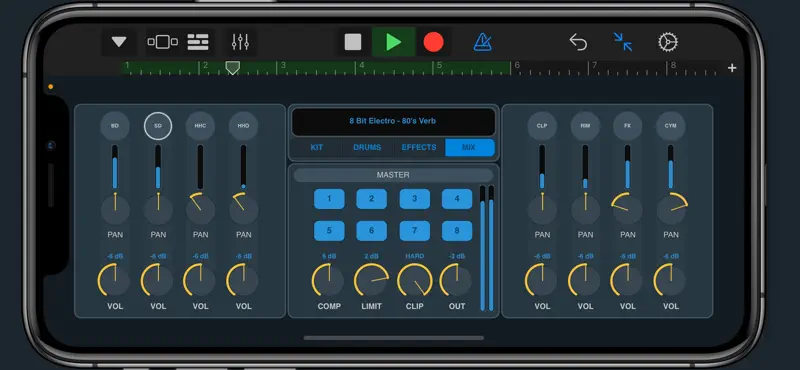Switch to the DRUMS tab
The width and height of the screenshot is (800, 370).
pos(367,147)
